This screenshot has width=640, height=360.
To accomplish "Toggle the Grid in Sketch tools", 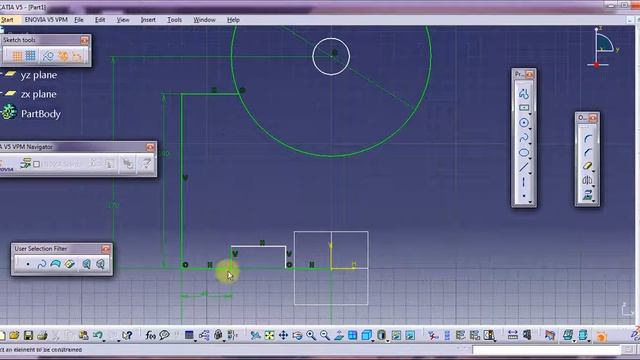I will pyautogui.click(x=17, y=56).
